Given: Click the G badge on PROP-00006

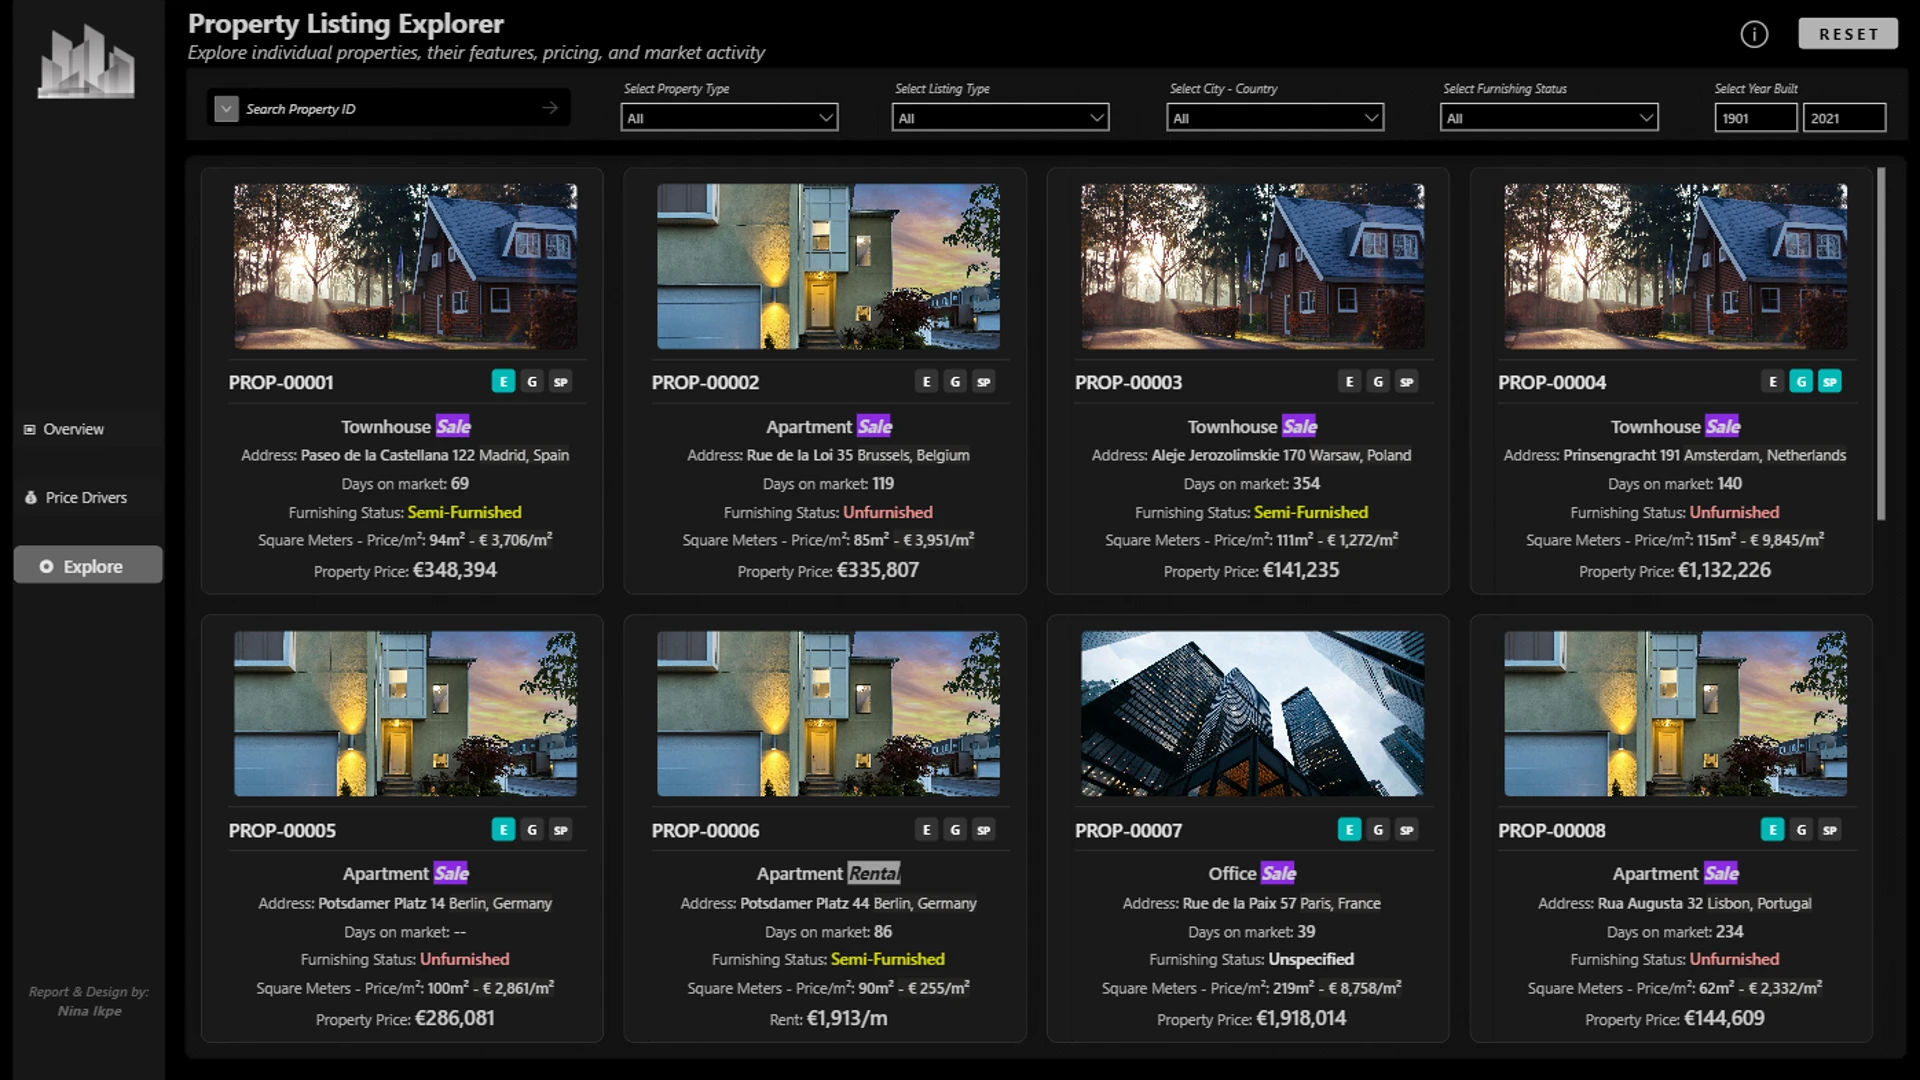Looking at the screenshot, I should [x=955, y=829].
